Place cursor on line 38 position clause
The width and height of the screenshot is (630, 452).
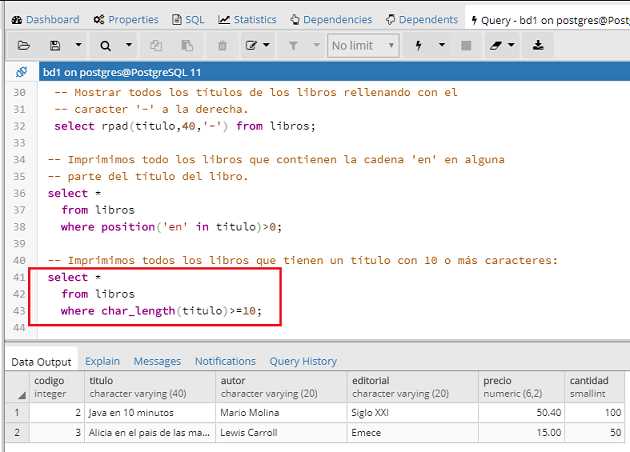(x=171, y=227)
